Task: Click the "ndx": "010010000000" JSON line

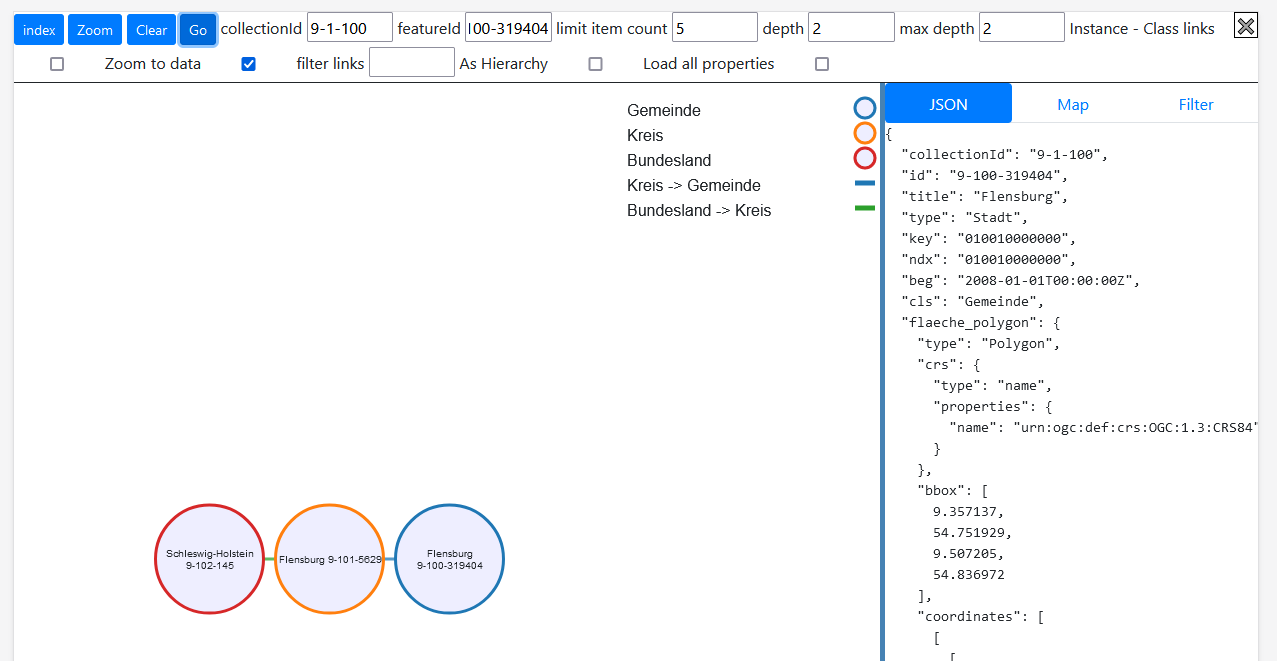Action: pos(989,259)
